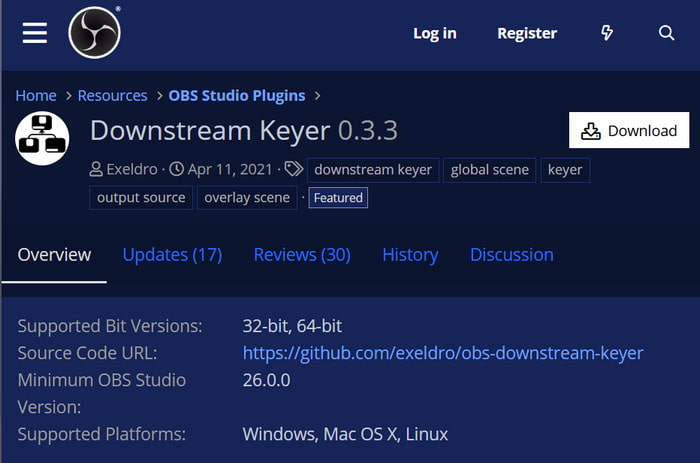Image resolution: width=700 pixels, height=463 pixels.
Task: Click the Apr 11, 2021 date
Action: click(x=230, y=169)
